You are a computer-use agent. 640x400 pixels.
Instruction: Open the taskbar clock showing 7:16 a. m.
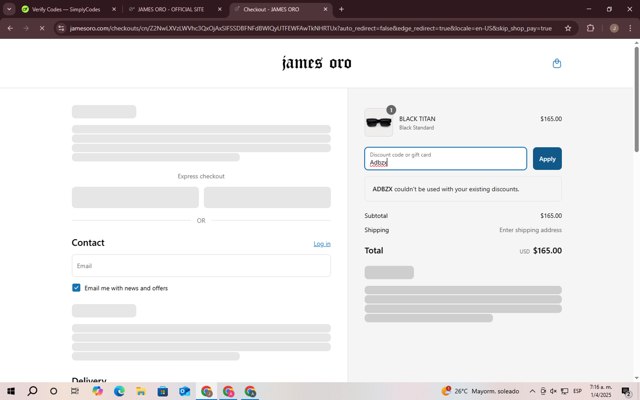tap(601, 391)
